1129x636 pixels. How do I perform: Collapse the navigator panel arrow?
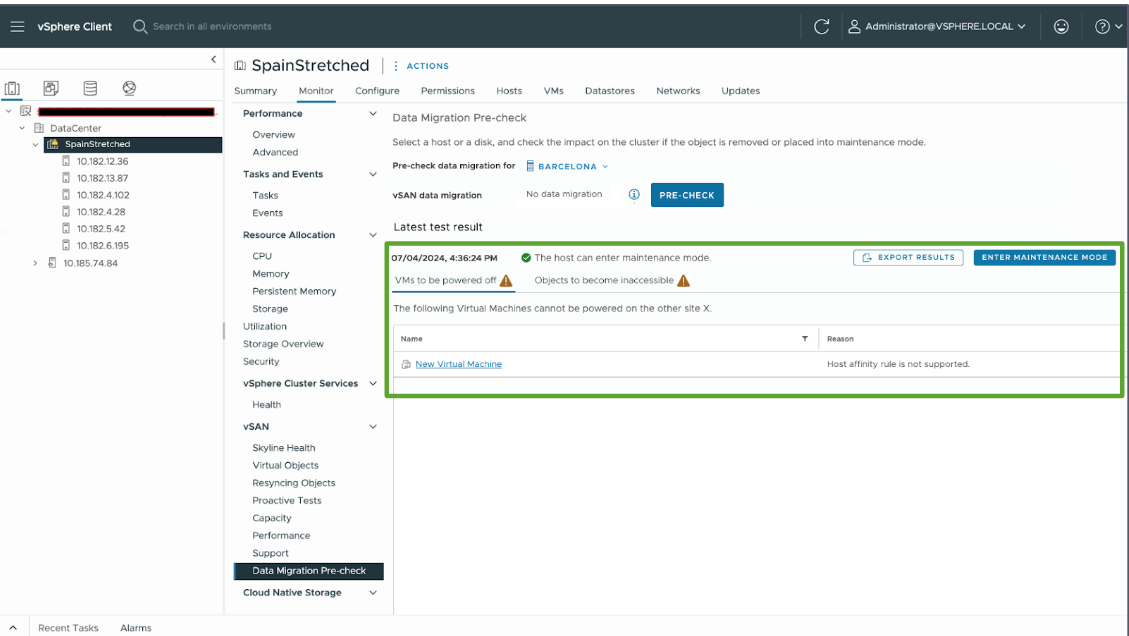214,60
